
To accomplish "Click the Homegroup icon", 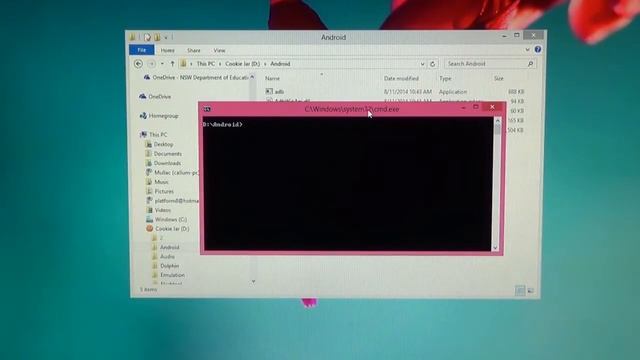I will 143,116.
